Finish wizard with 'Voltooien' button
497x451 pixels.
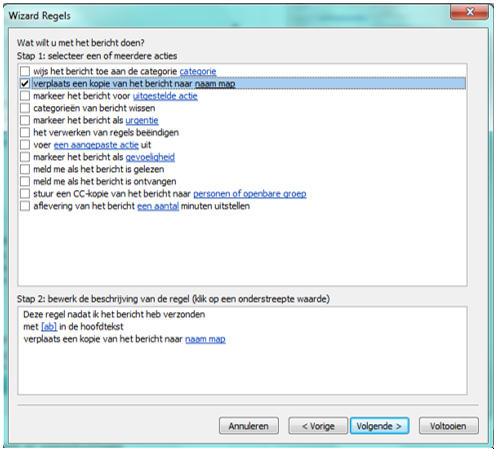(x=449, y=426)
